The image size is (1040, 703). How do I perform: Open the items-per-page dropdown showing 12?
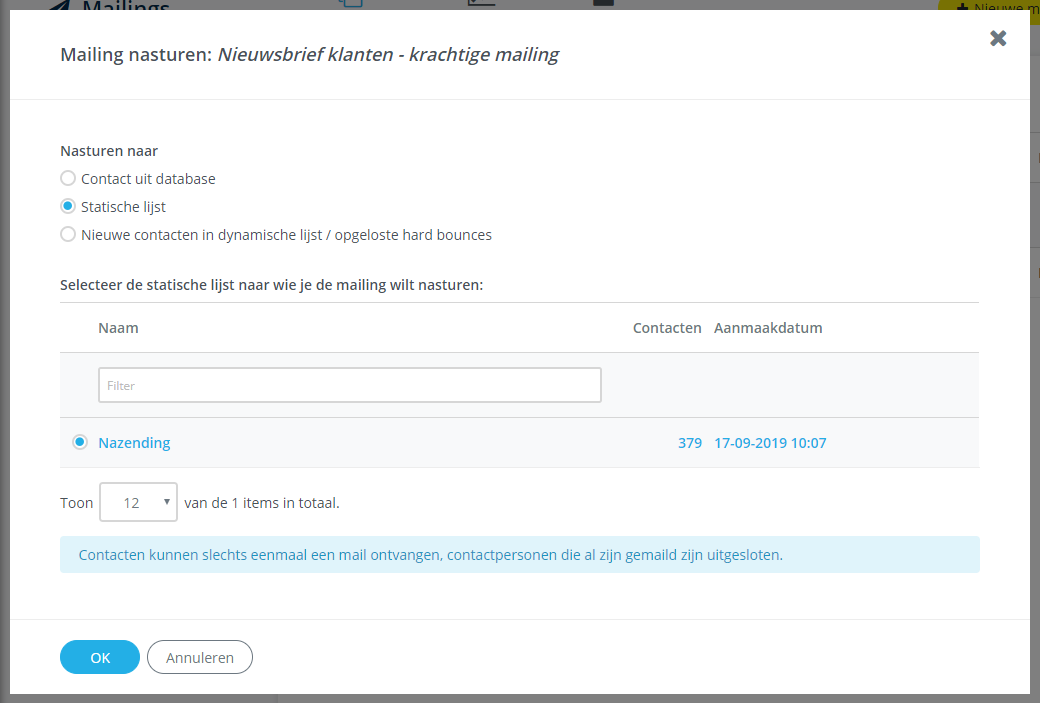click(x=138, y=502)
